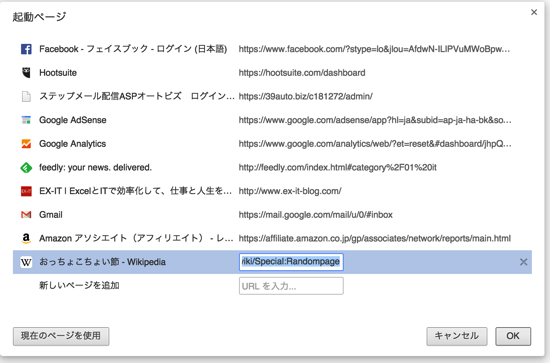Click the 新しいページを追加 label
550x363 pixels.
(x=79, y=285)
